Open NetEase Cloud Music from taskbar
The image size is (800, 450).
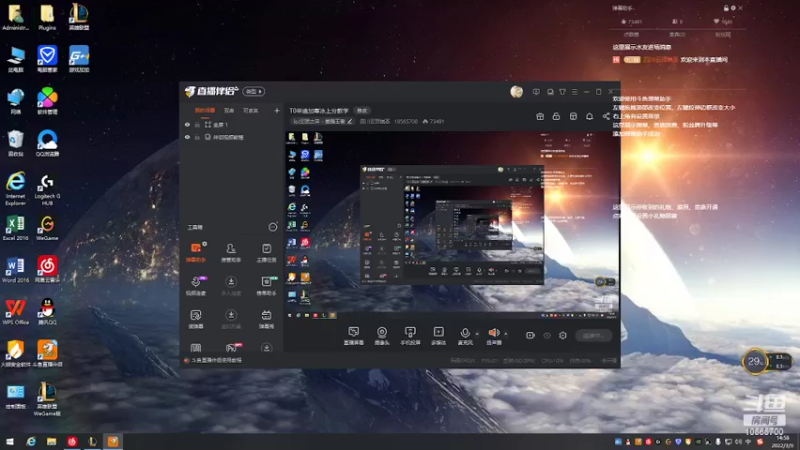pos(72,441)
